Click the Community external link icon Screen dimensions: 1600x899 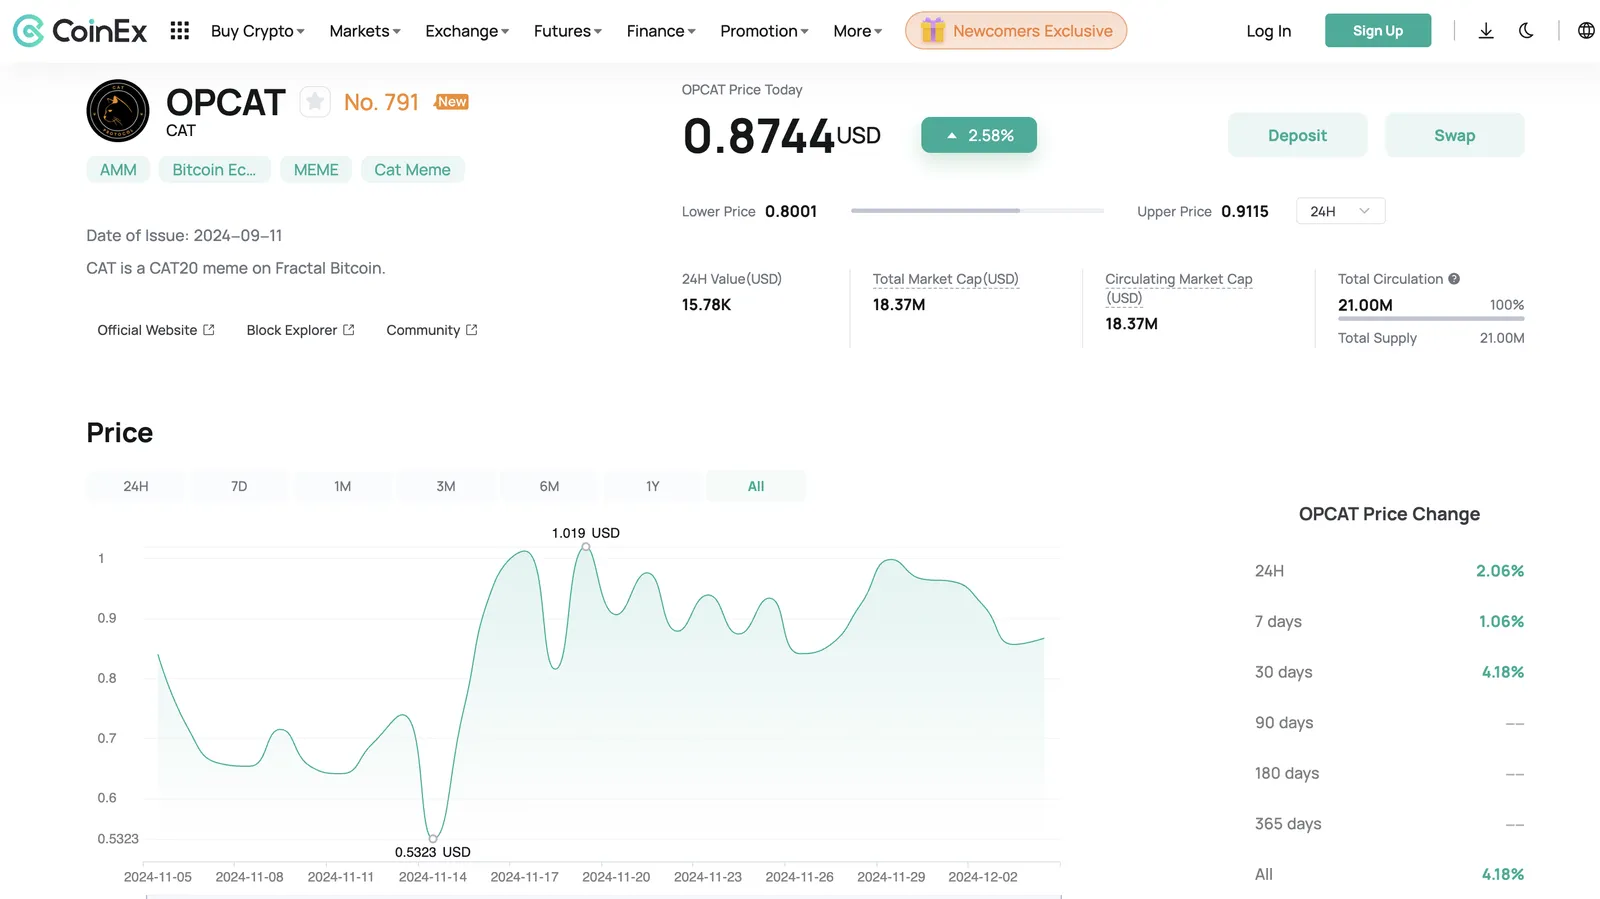[x=472, y=330]
